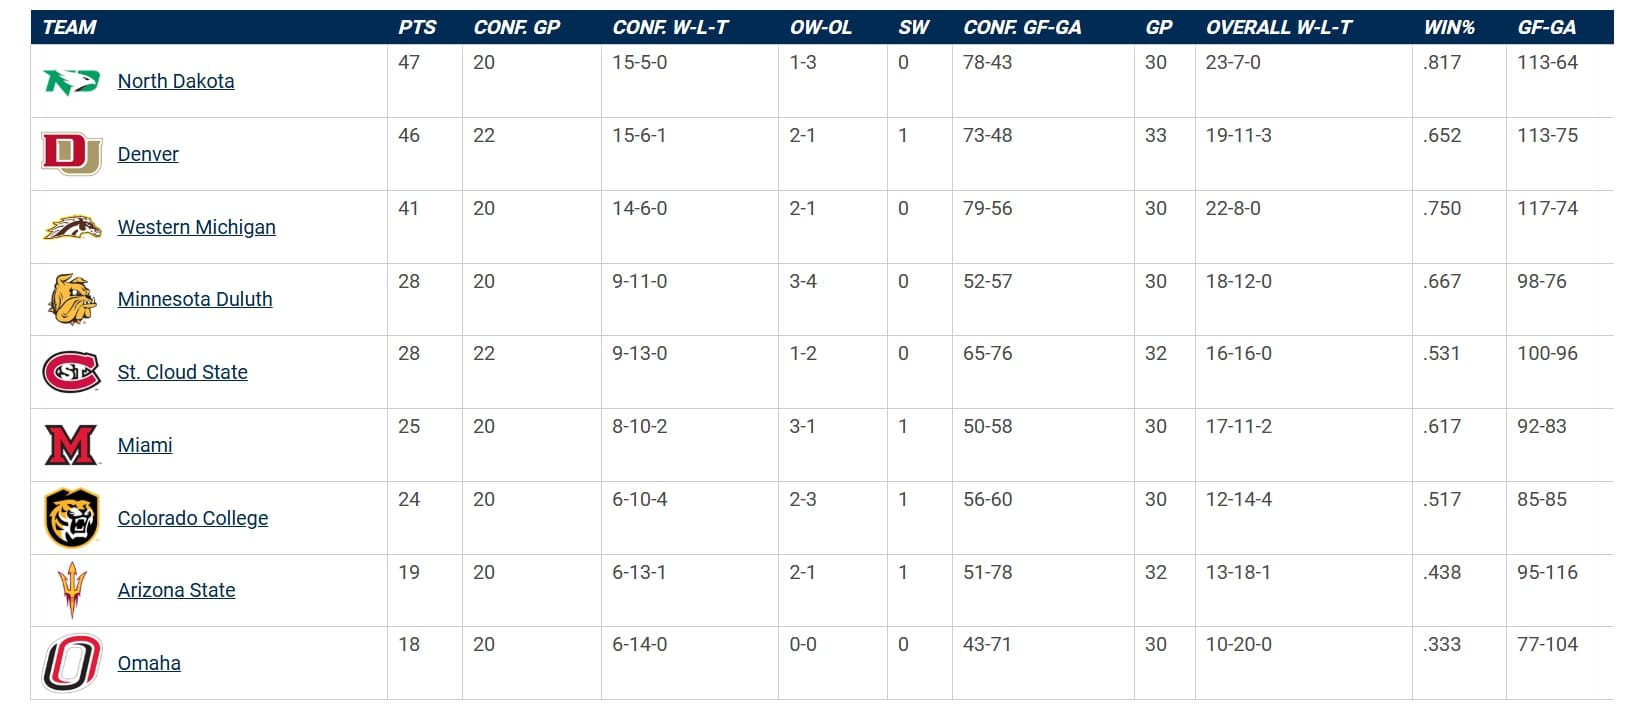Screen dimensions: 1641x714
Task: Go to the Western Michigan team page
Action: [196, 227]
